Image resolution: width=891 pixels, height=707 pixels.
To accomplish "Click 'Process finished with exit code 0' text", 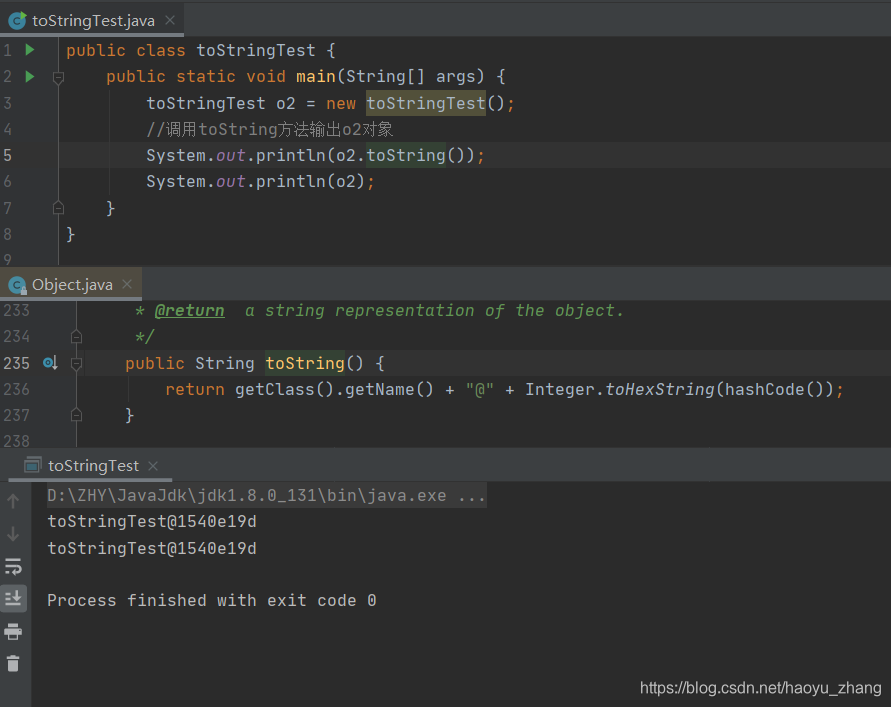I will tap(211, 601).
